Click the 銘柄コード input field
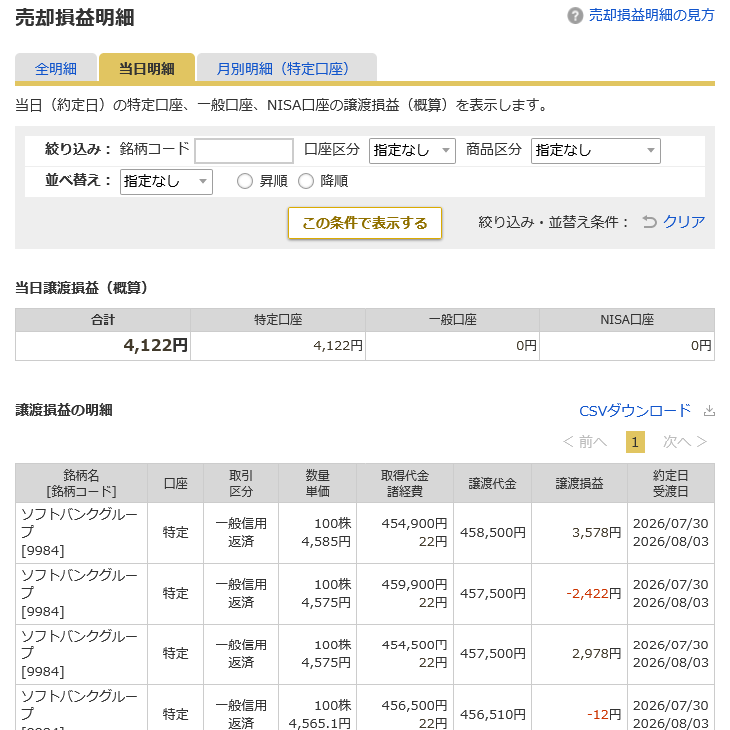The image size is (730, 730). (244, 150)
